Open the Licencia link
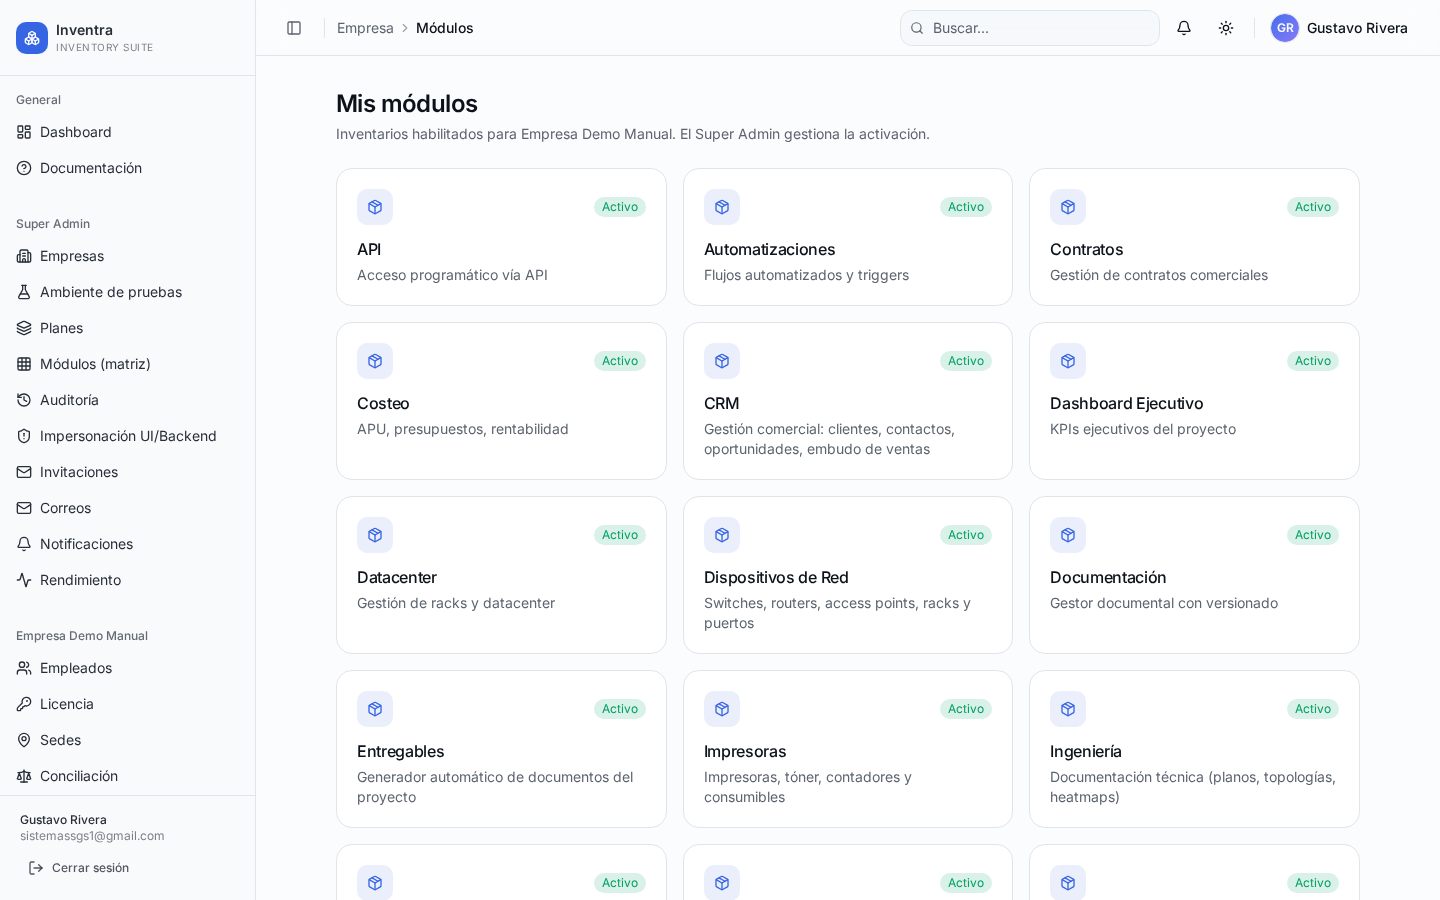Screen dimensions: 1440x900 [x=128, y=704]
